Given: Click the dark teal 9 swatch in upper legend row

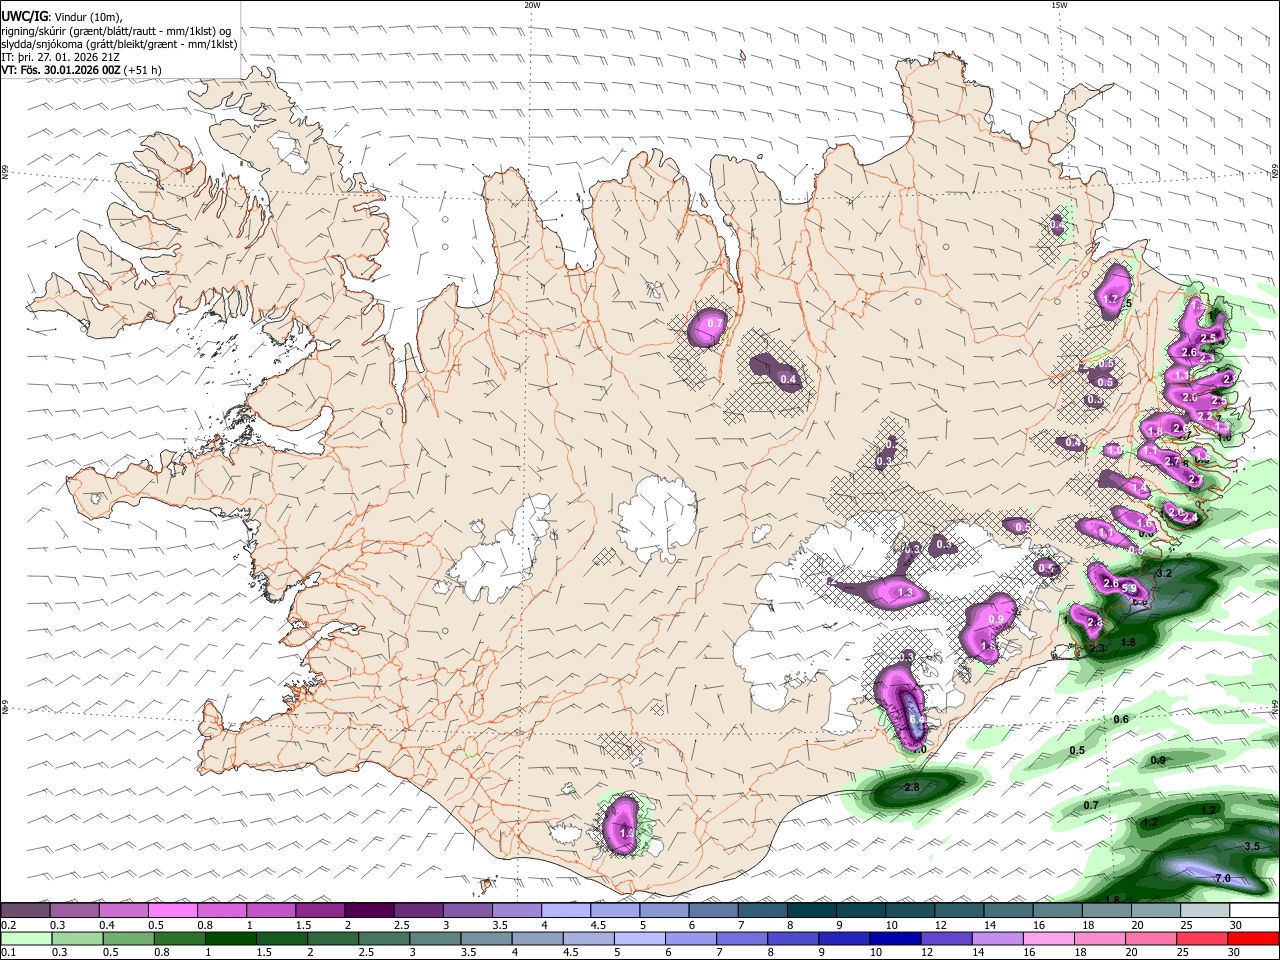Looking at the screenshot, I should (860, 911).
